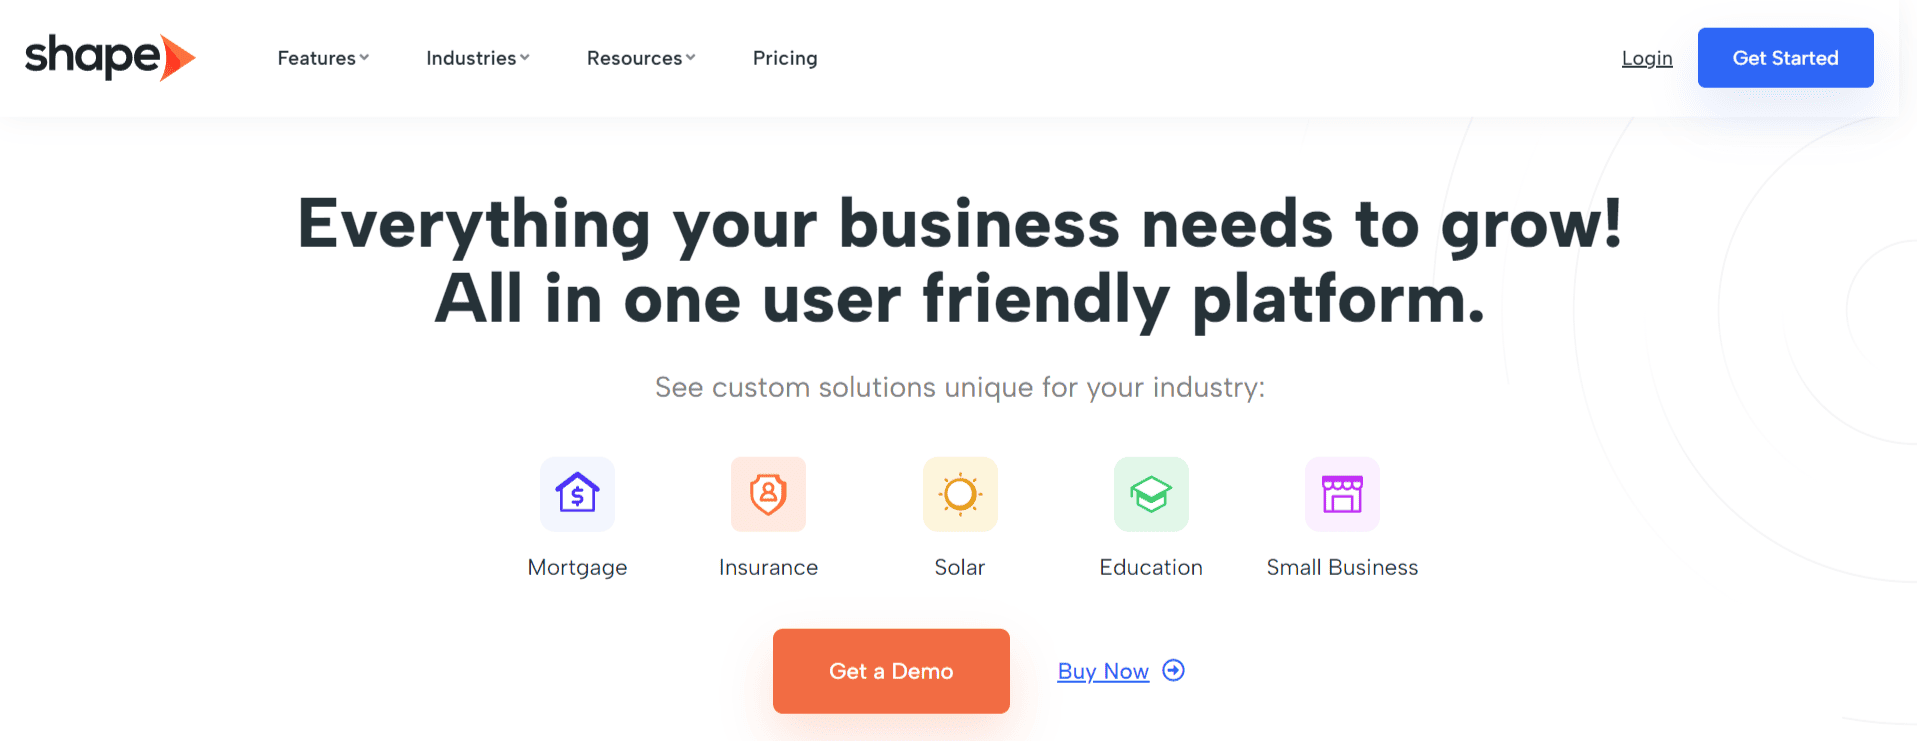Select the Solar sun icon

(960, 494)
